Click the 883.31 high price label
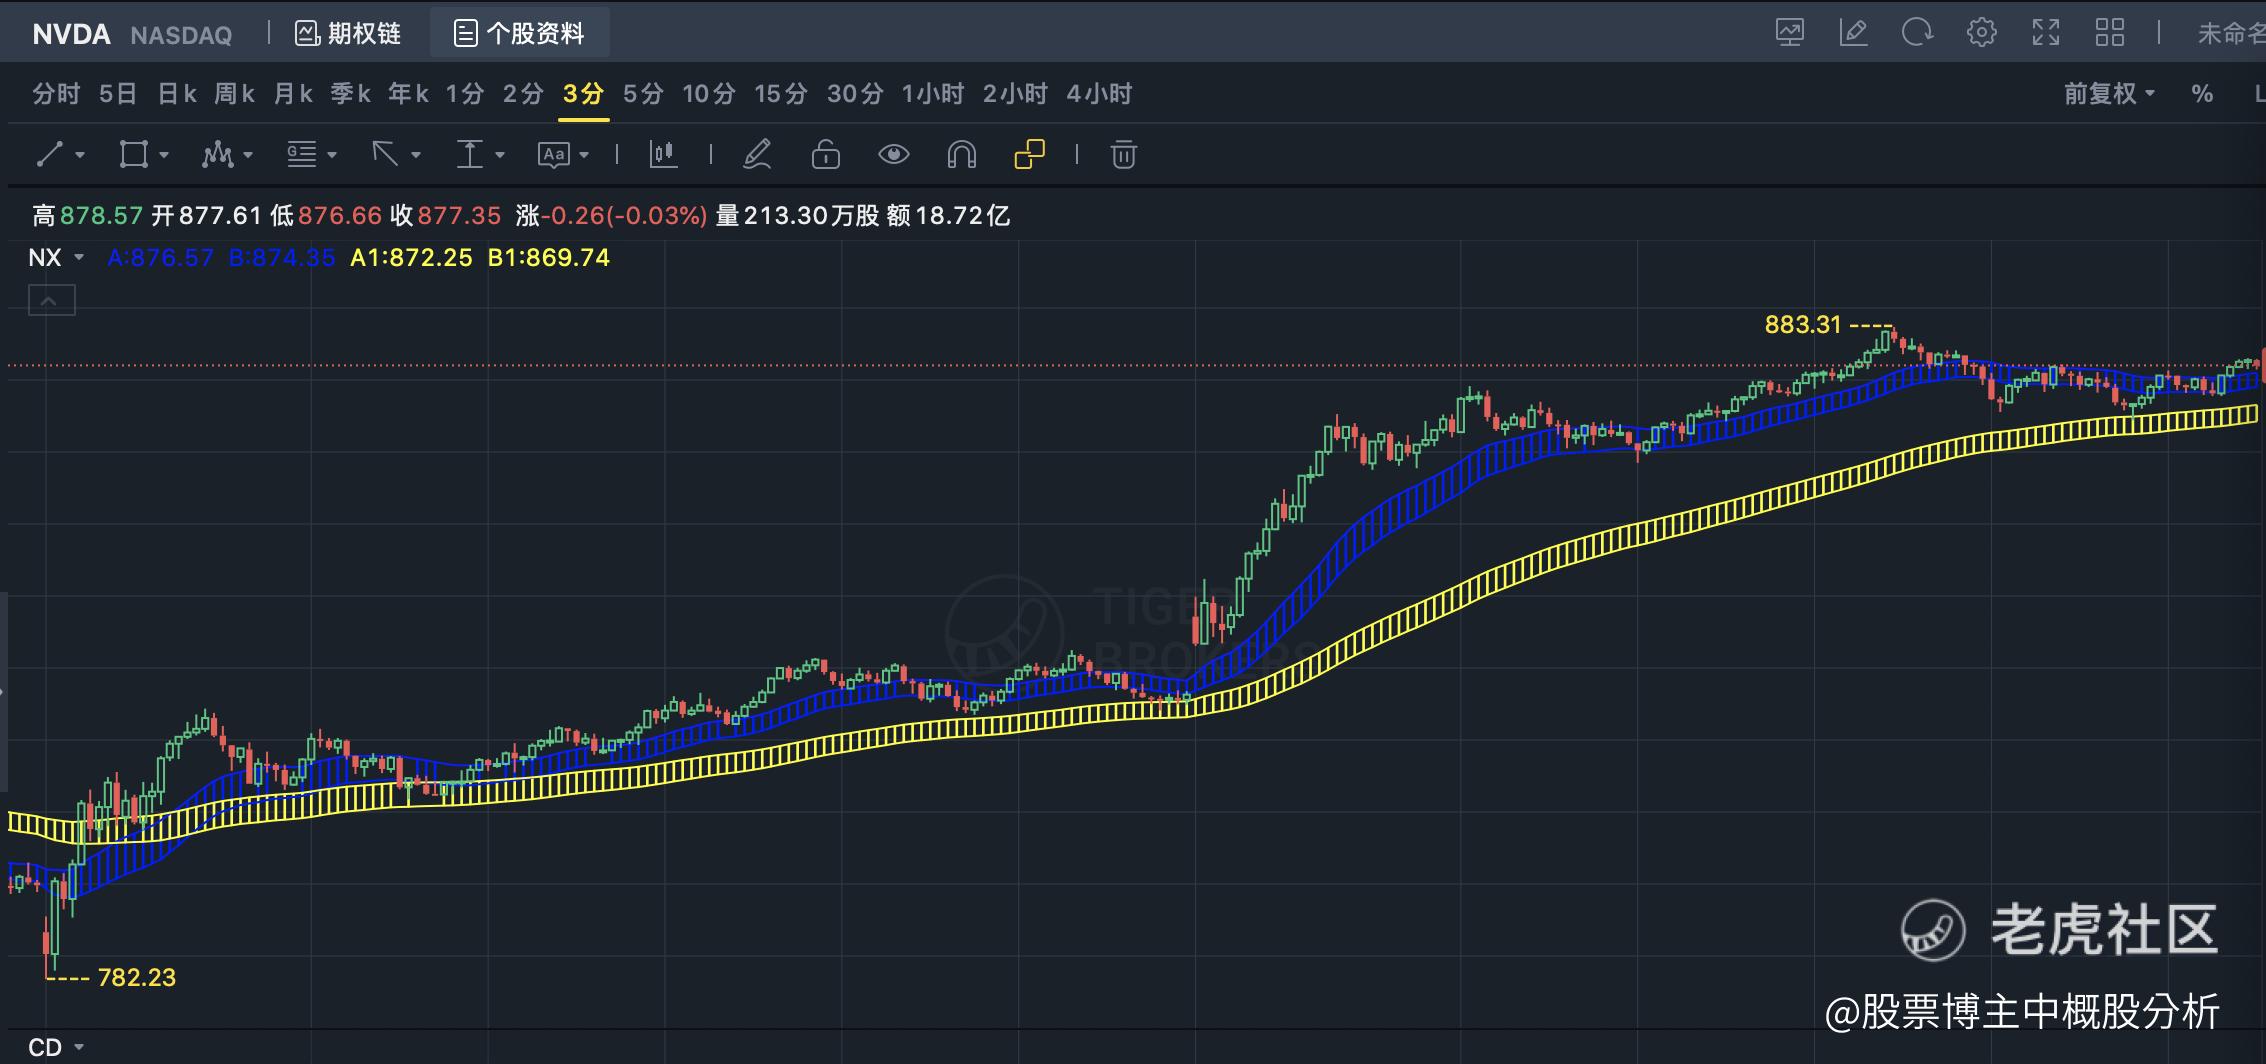The width and height of the screenshot is (2266, 1064). [x=1803, y=324]
